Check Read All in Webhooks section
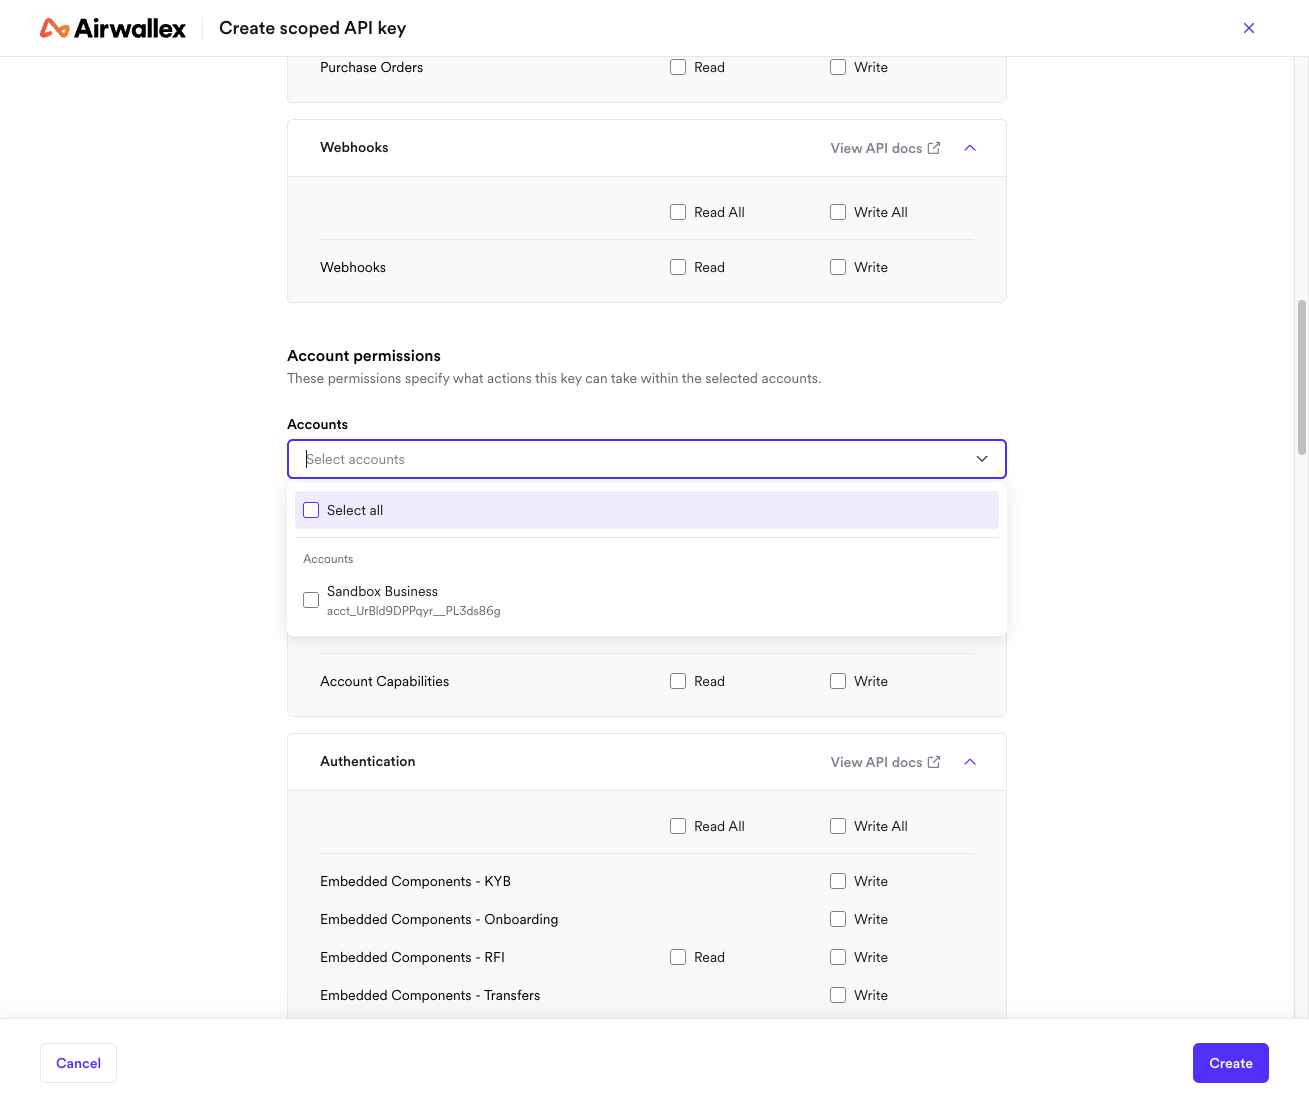 click(678, 212)
